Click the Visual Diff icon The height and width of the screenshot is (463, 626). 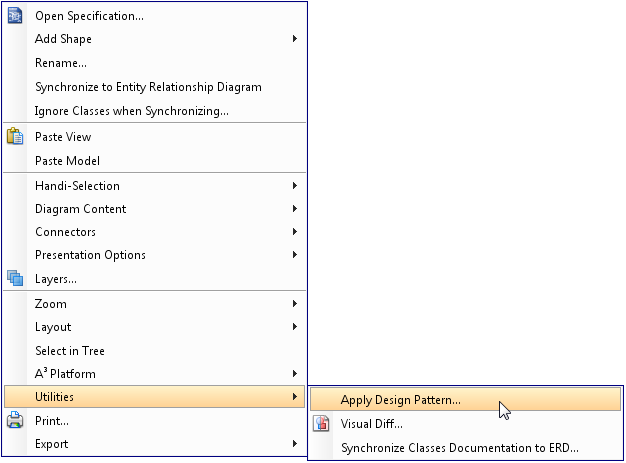(x=321, y=423)
